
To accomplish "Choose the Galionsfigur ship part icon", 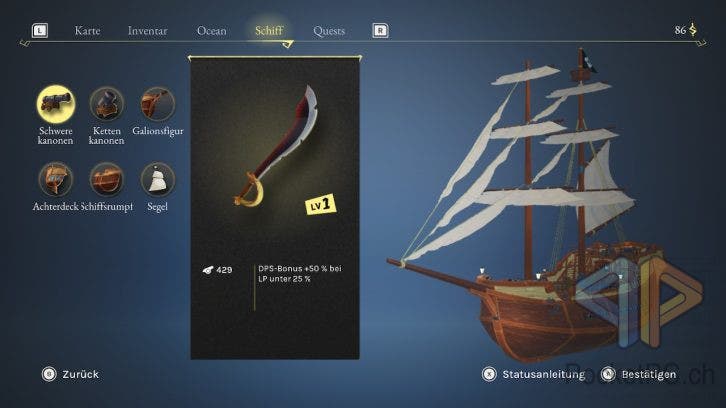I will pos(157,104).
